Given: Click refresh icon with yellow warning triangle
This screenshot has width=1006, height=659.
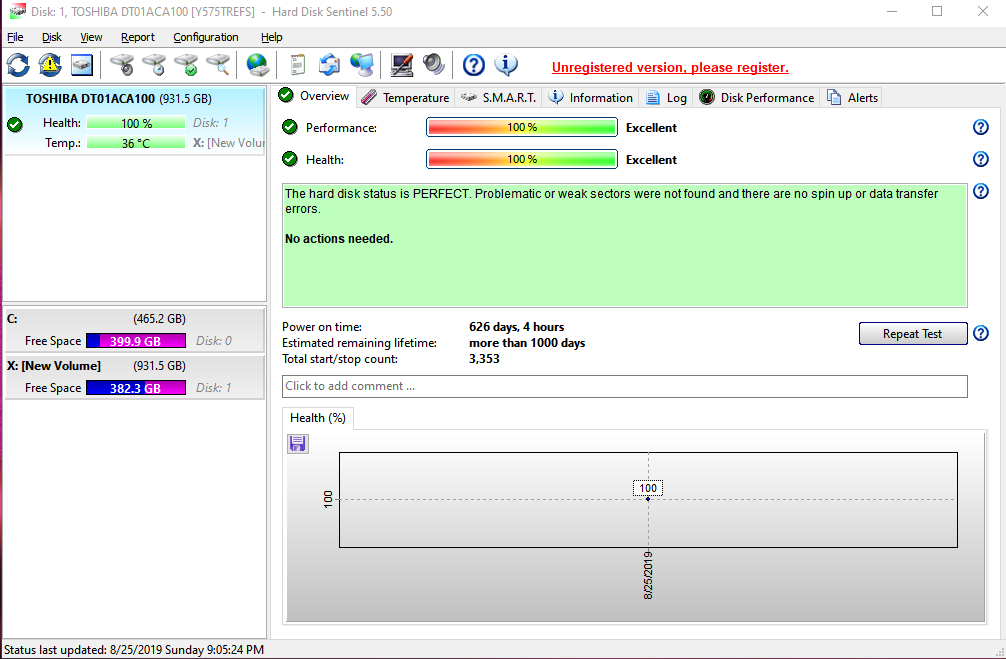Looking at the screenshot, I should [x=50, y=65].
